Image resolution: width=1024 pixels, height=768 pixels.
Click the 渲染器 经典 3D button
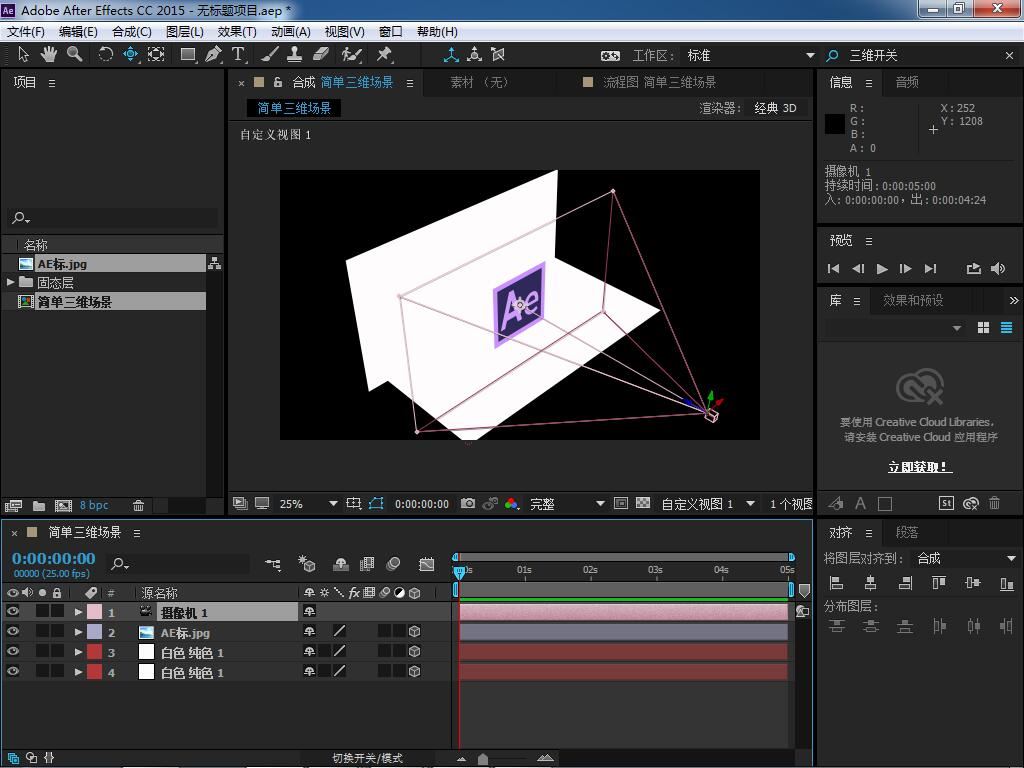tap(775, 108)
